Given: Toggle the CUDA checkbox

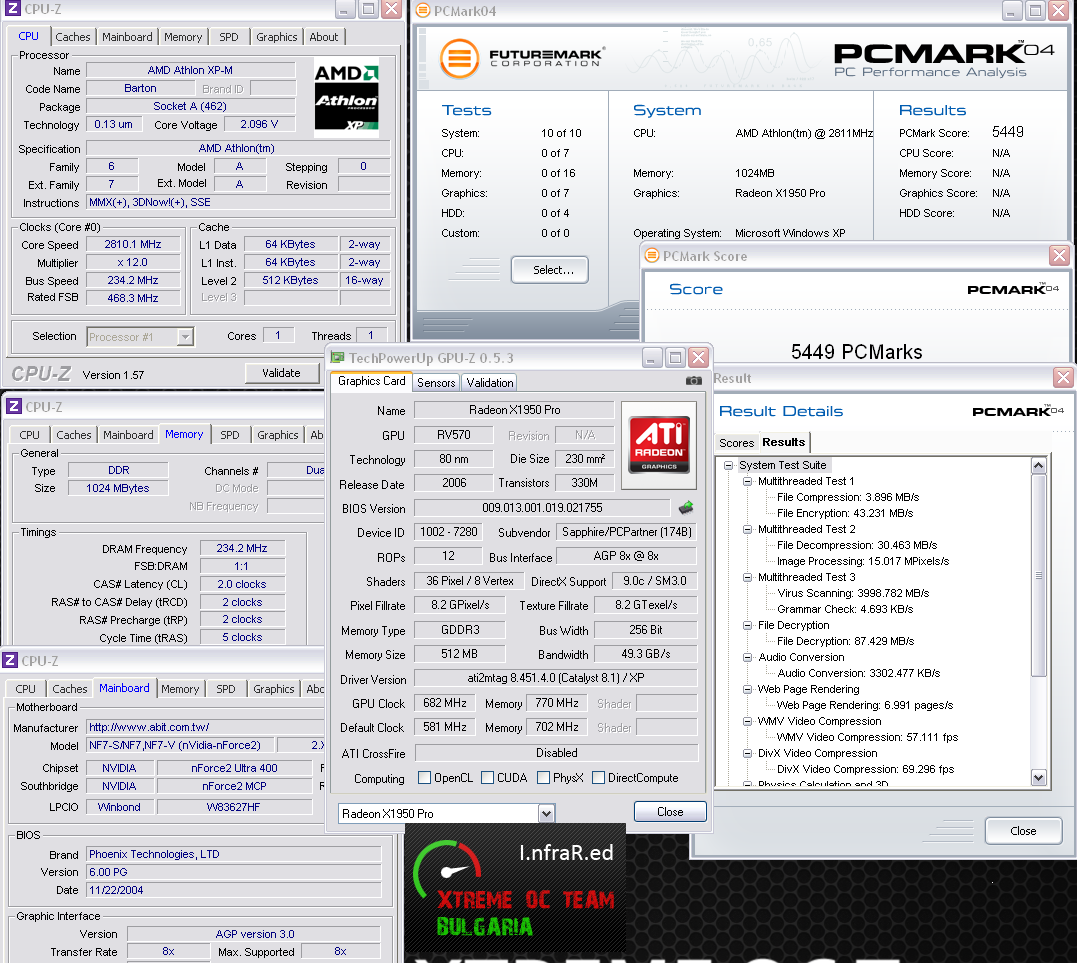Looking at the screenshot, I should click(488, 778).
